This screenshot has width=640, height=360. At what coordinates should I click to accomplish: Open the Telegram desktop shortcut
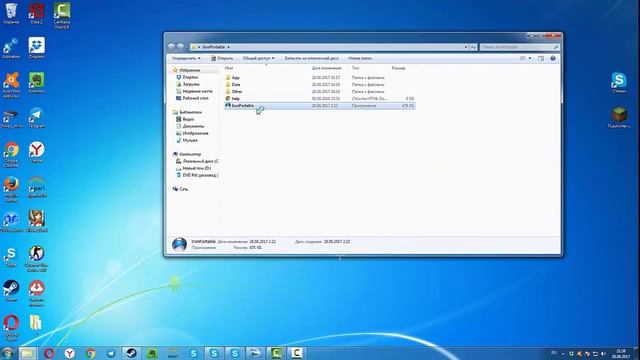tap(36, 118)
